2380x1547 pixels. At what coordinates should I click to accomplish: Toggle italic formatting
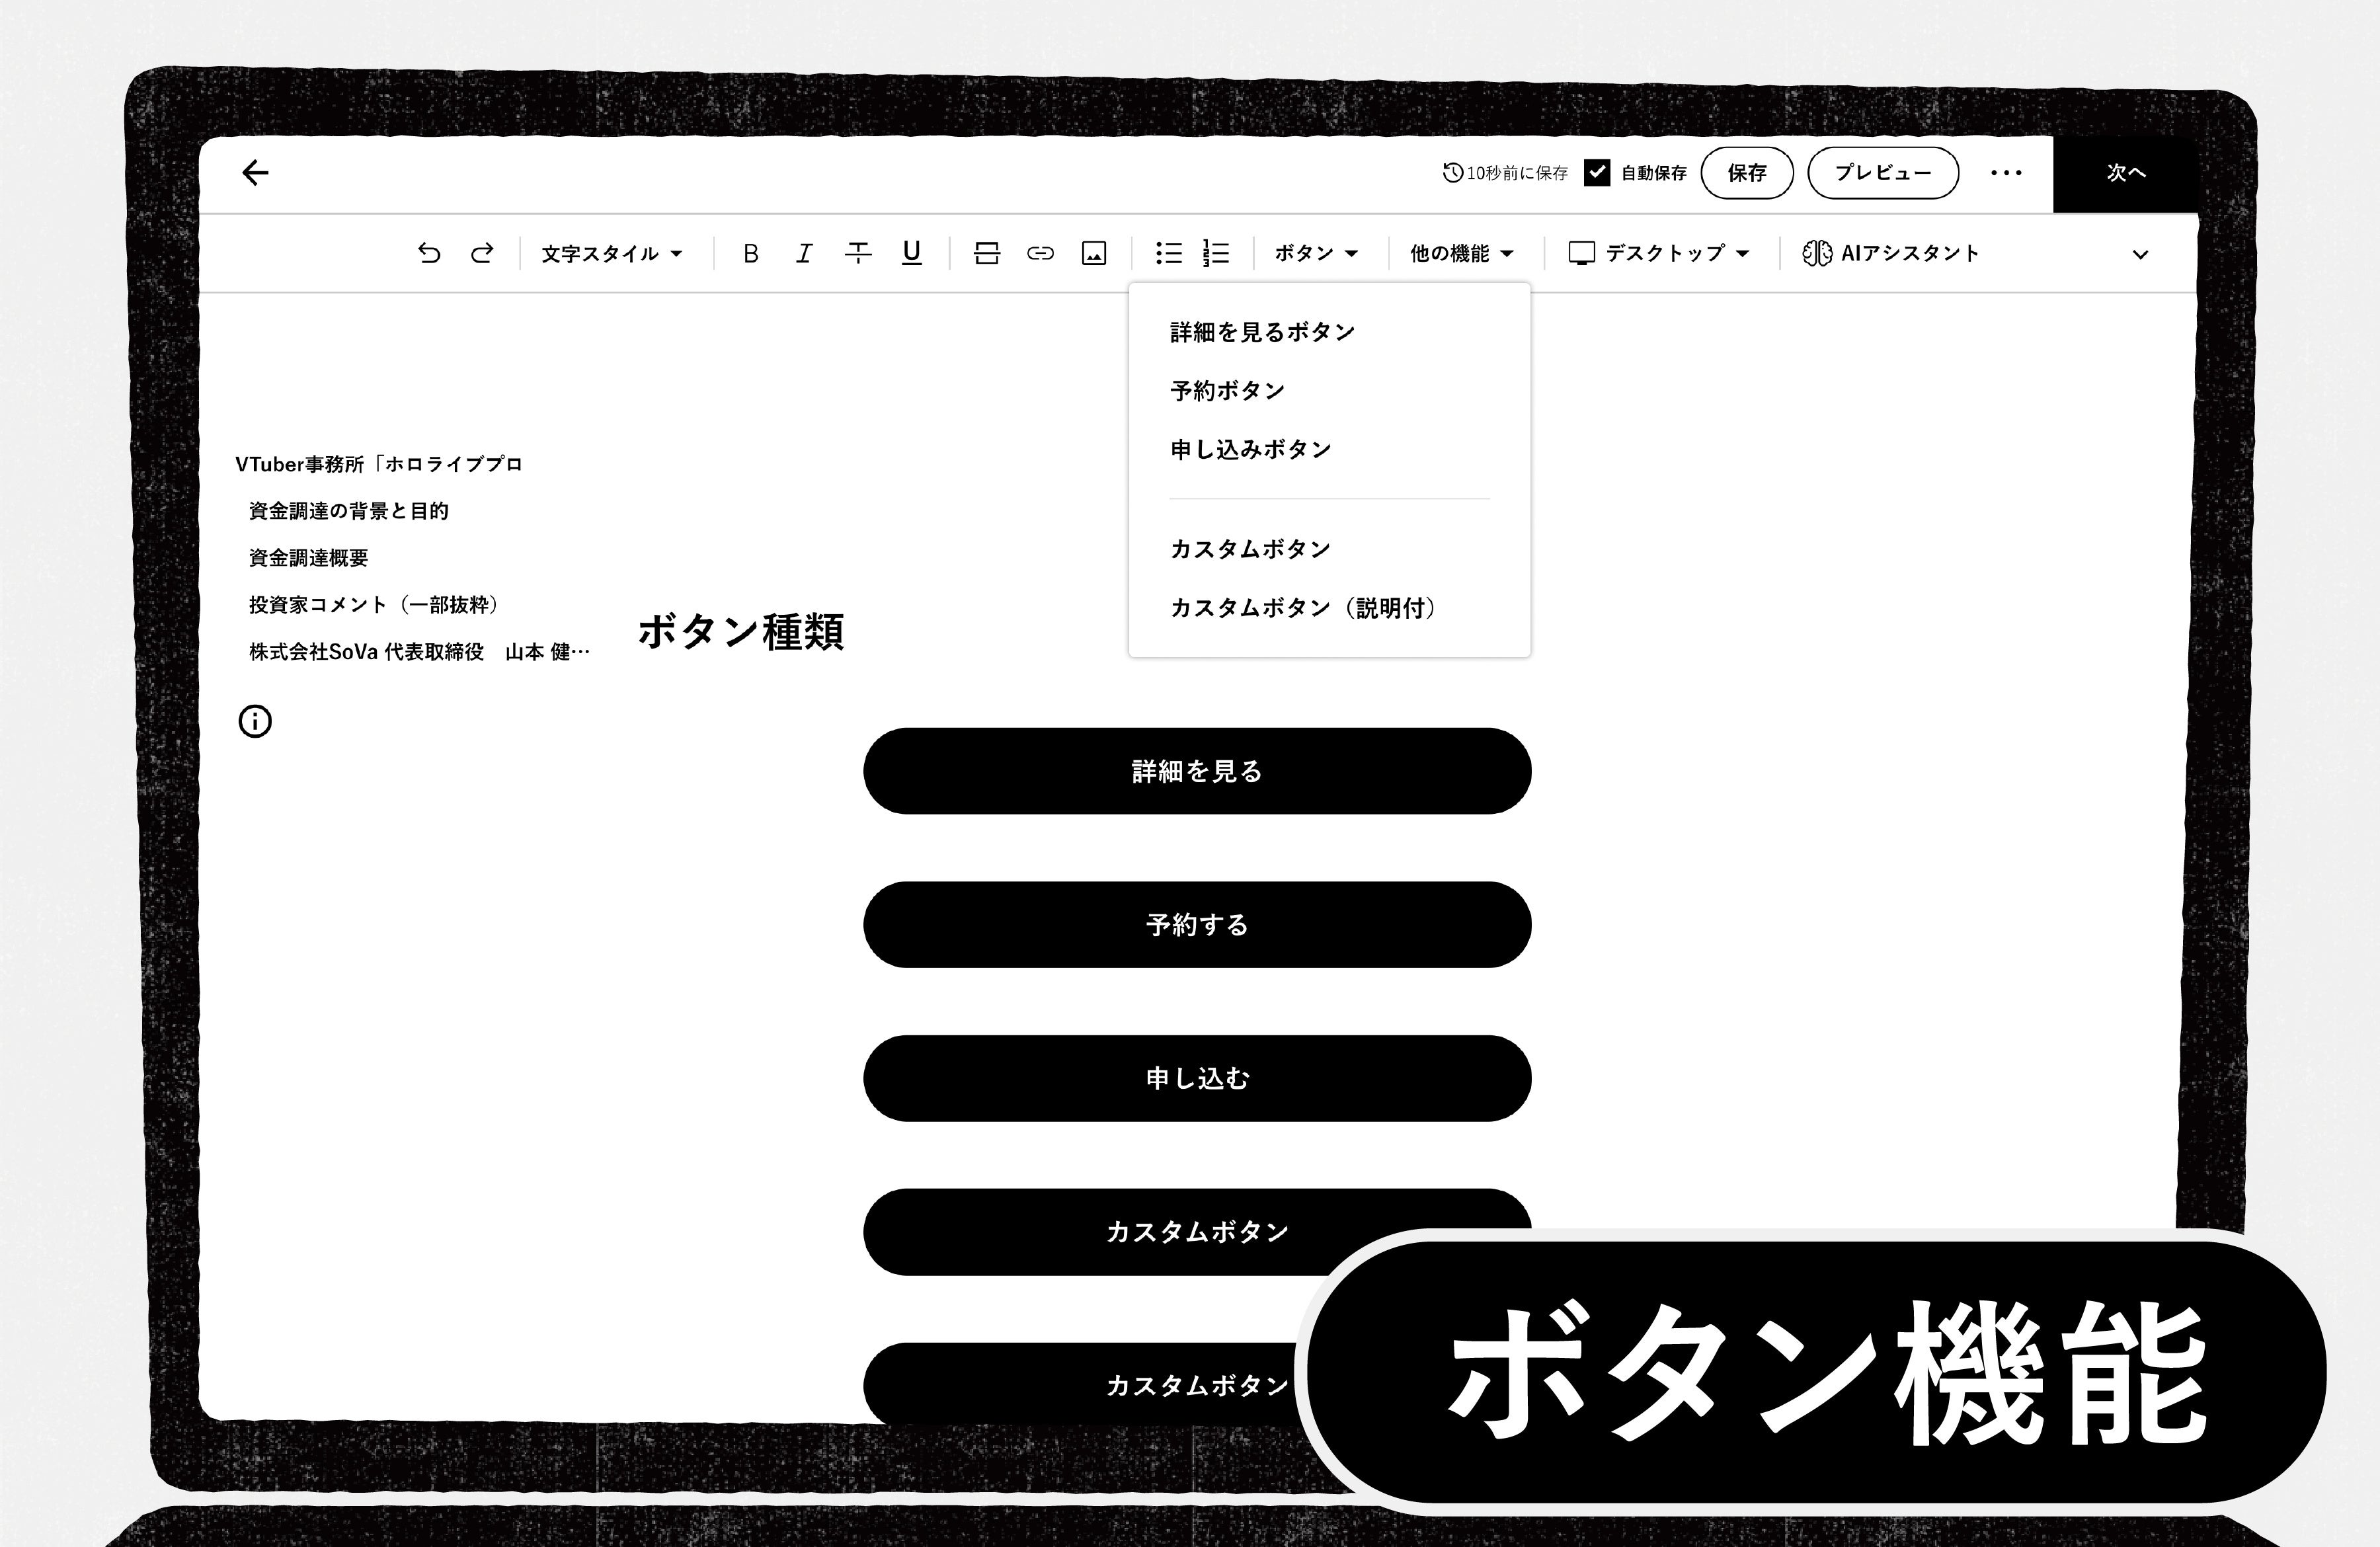(804, 253)
